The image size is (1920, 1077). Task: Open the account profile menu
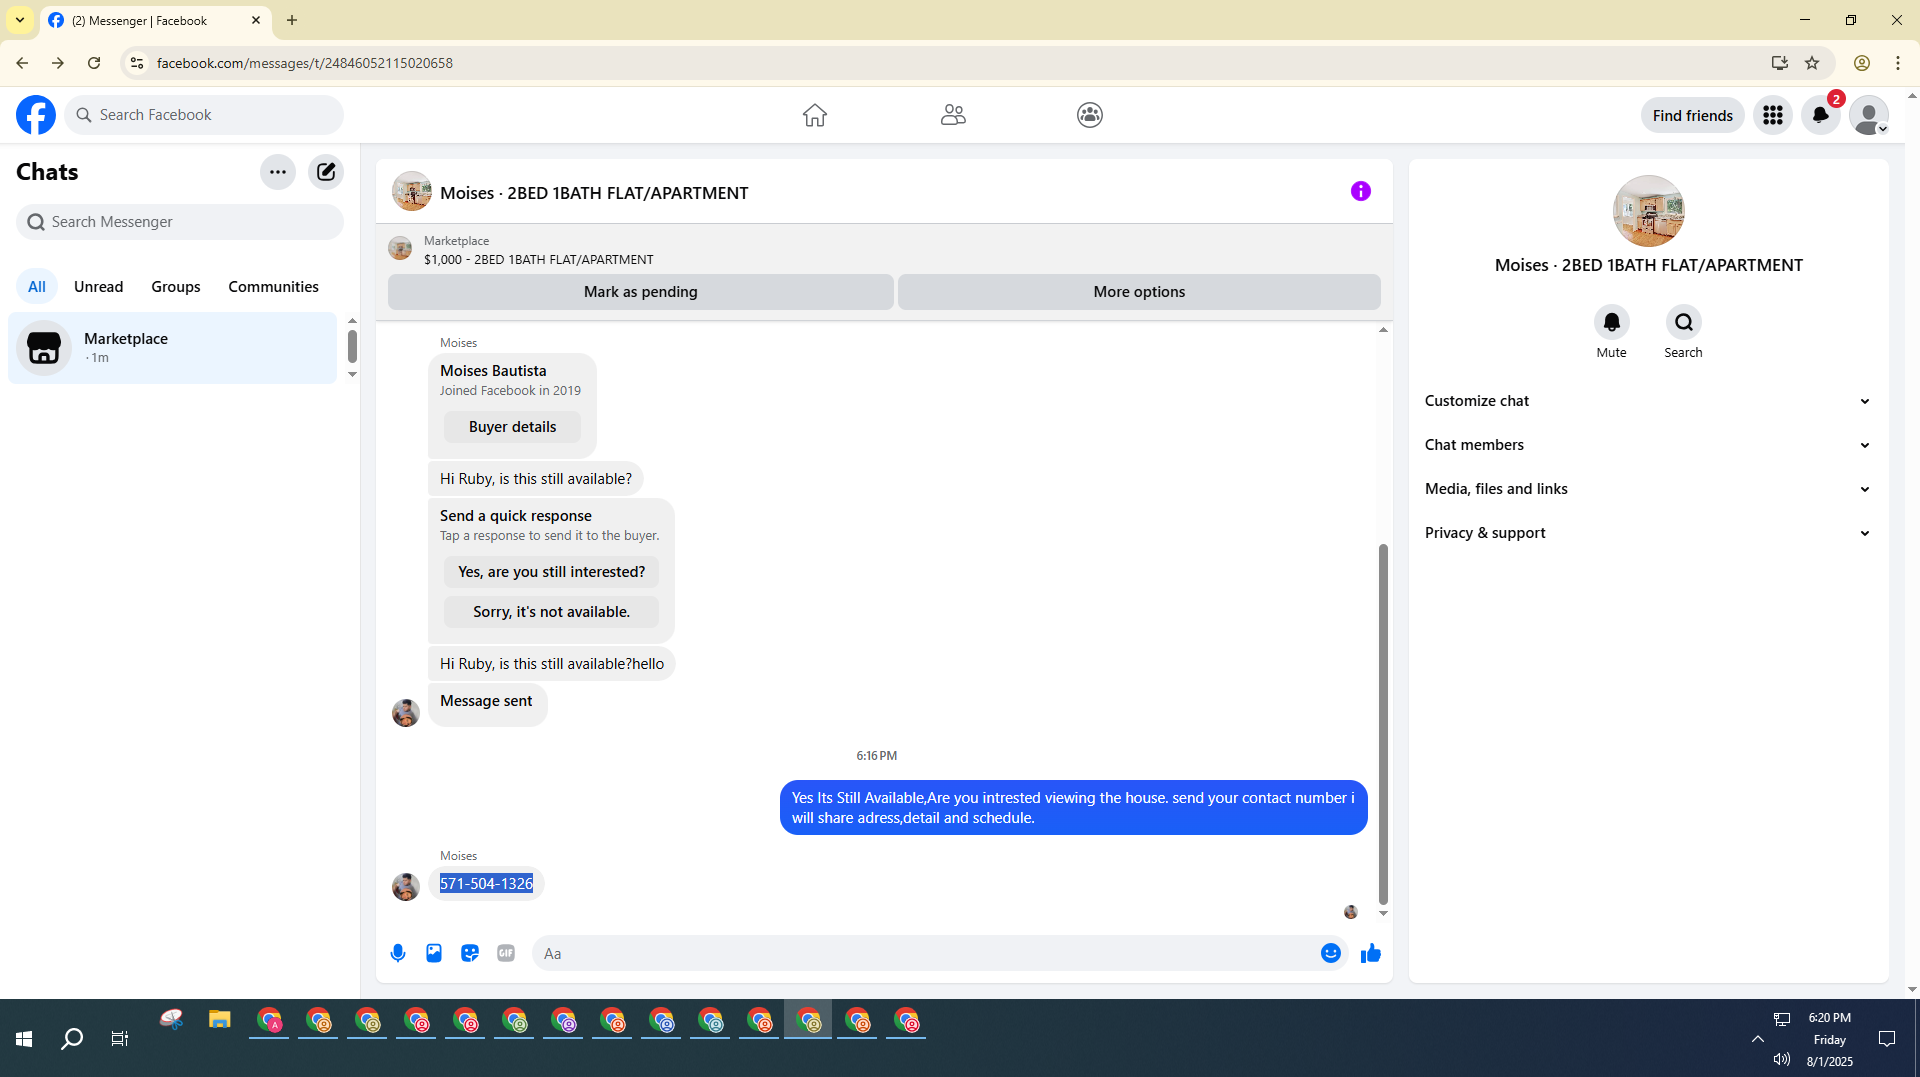[x=1869, y=115]
